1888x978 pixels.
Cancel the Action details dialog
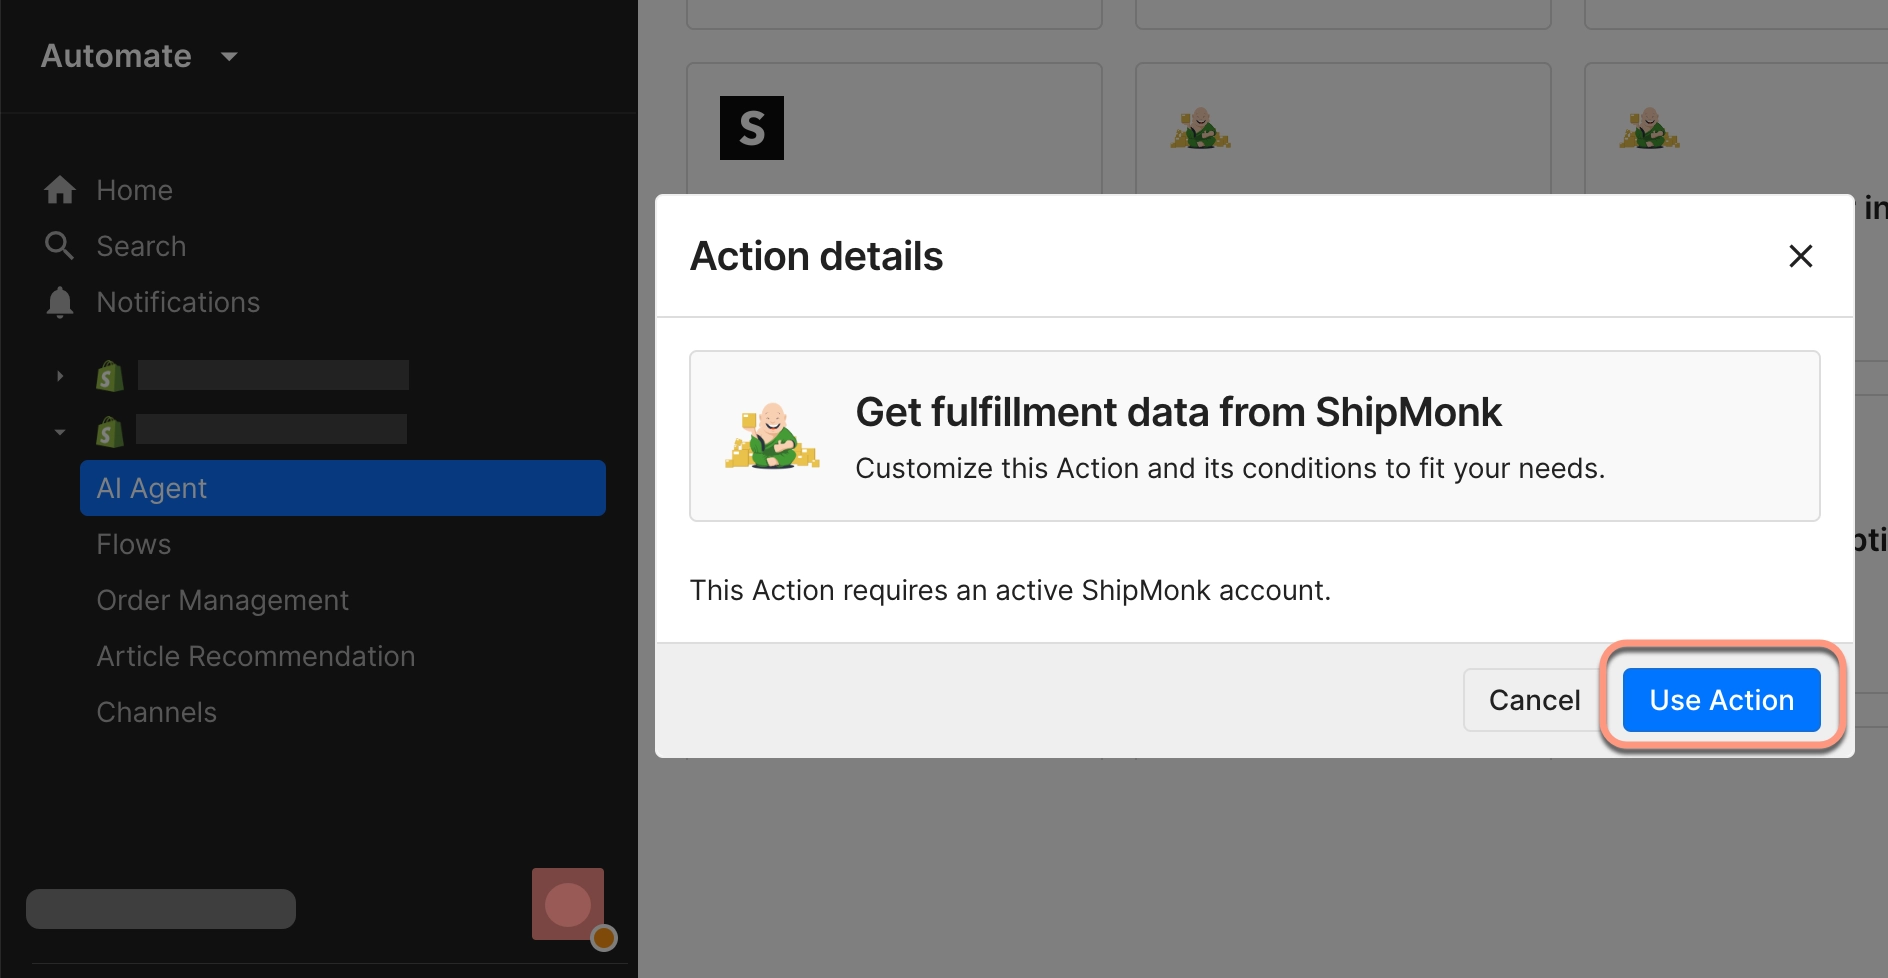(1533, 699)
